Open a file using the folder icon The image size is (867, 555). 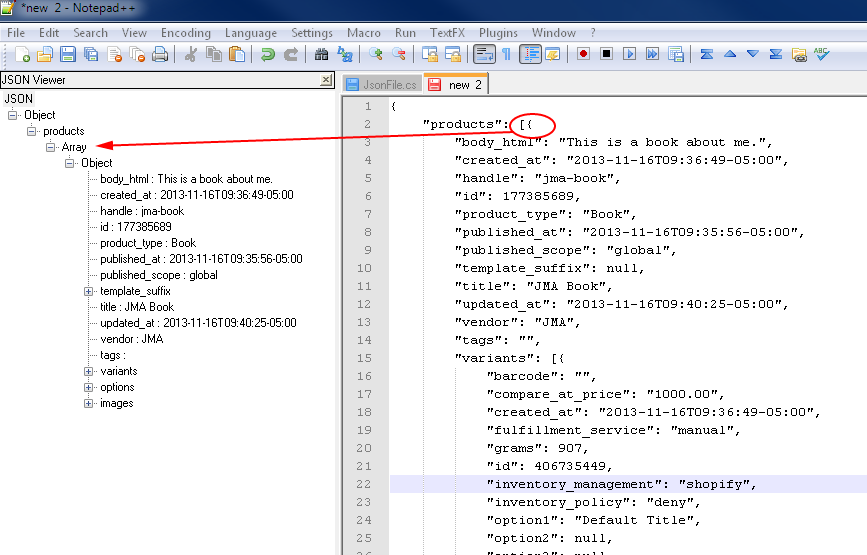45,54
